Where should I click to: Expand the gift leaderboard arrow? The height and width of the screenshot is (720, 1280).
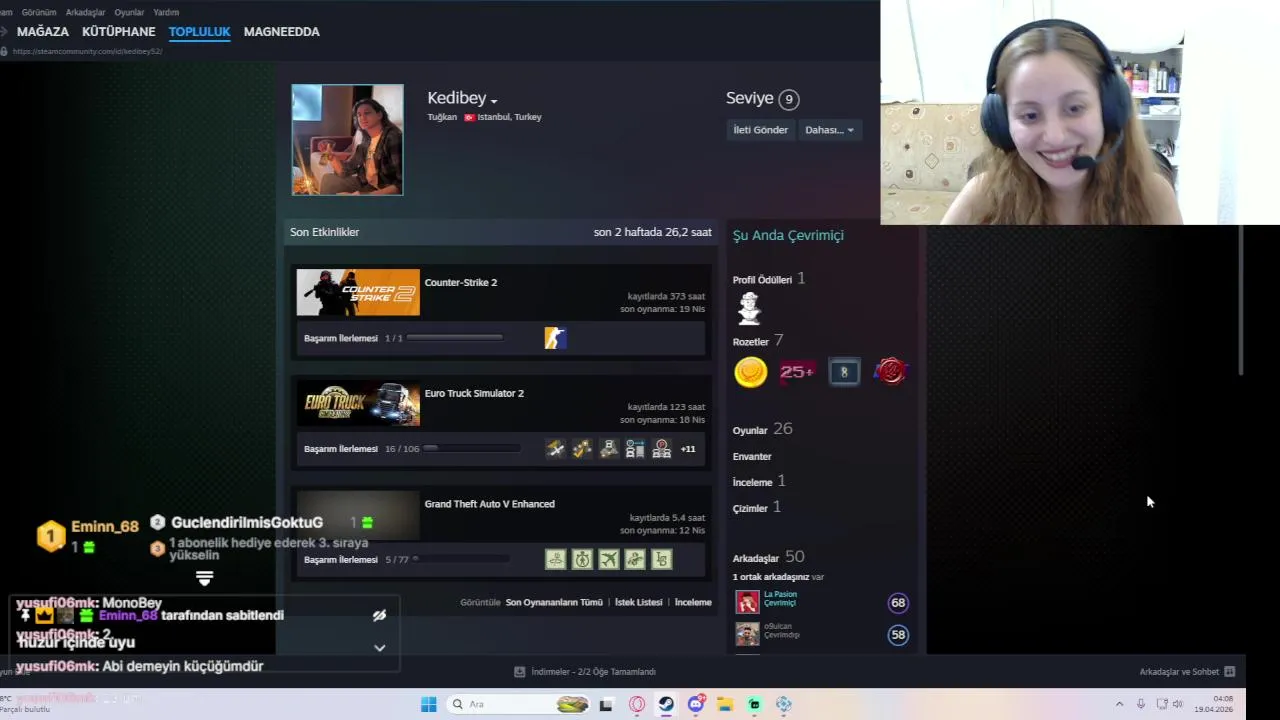point(204,578)
